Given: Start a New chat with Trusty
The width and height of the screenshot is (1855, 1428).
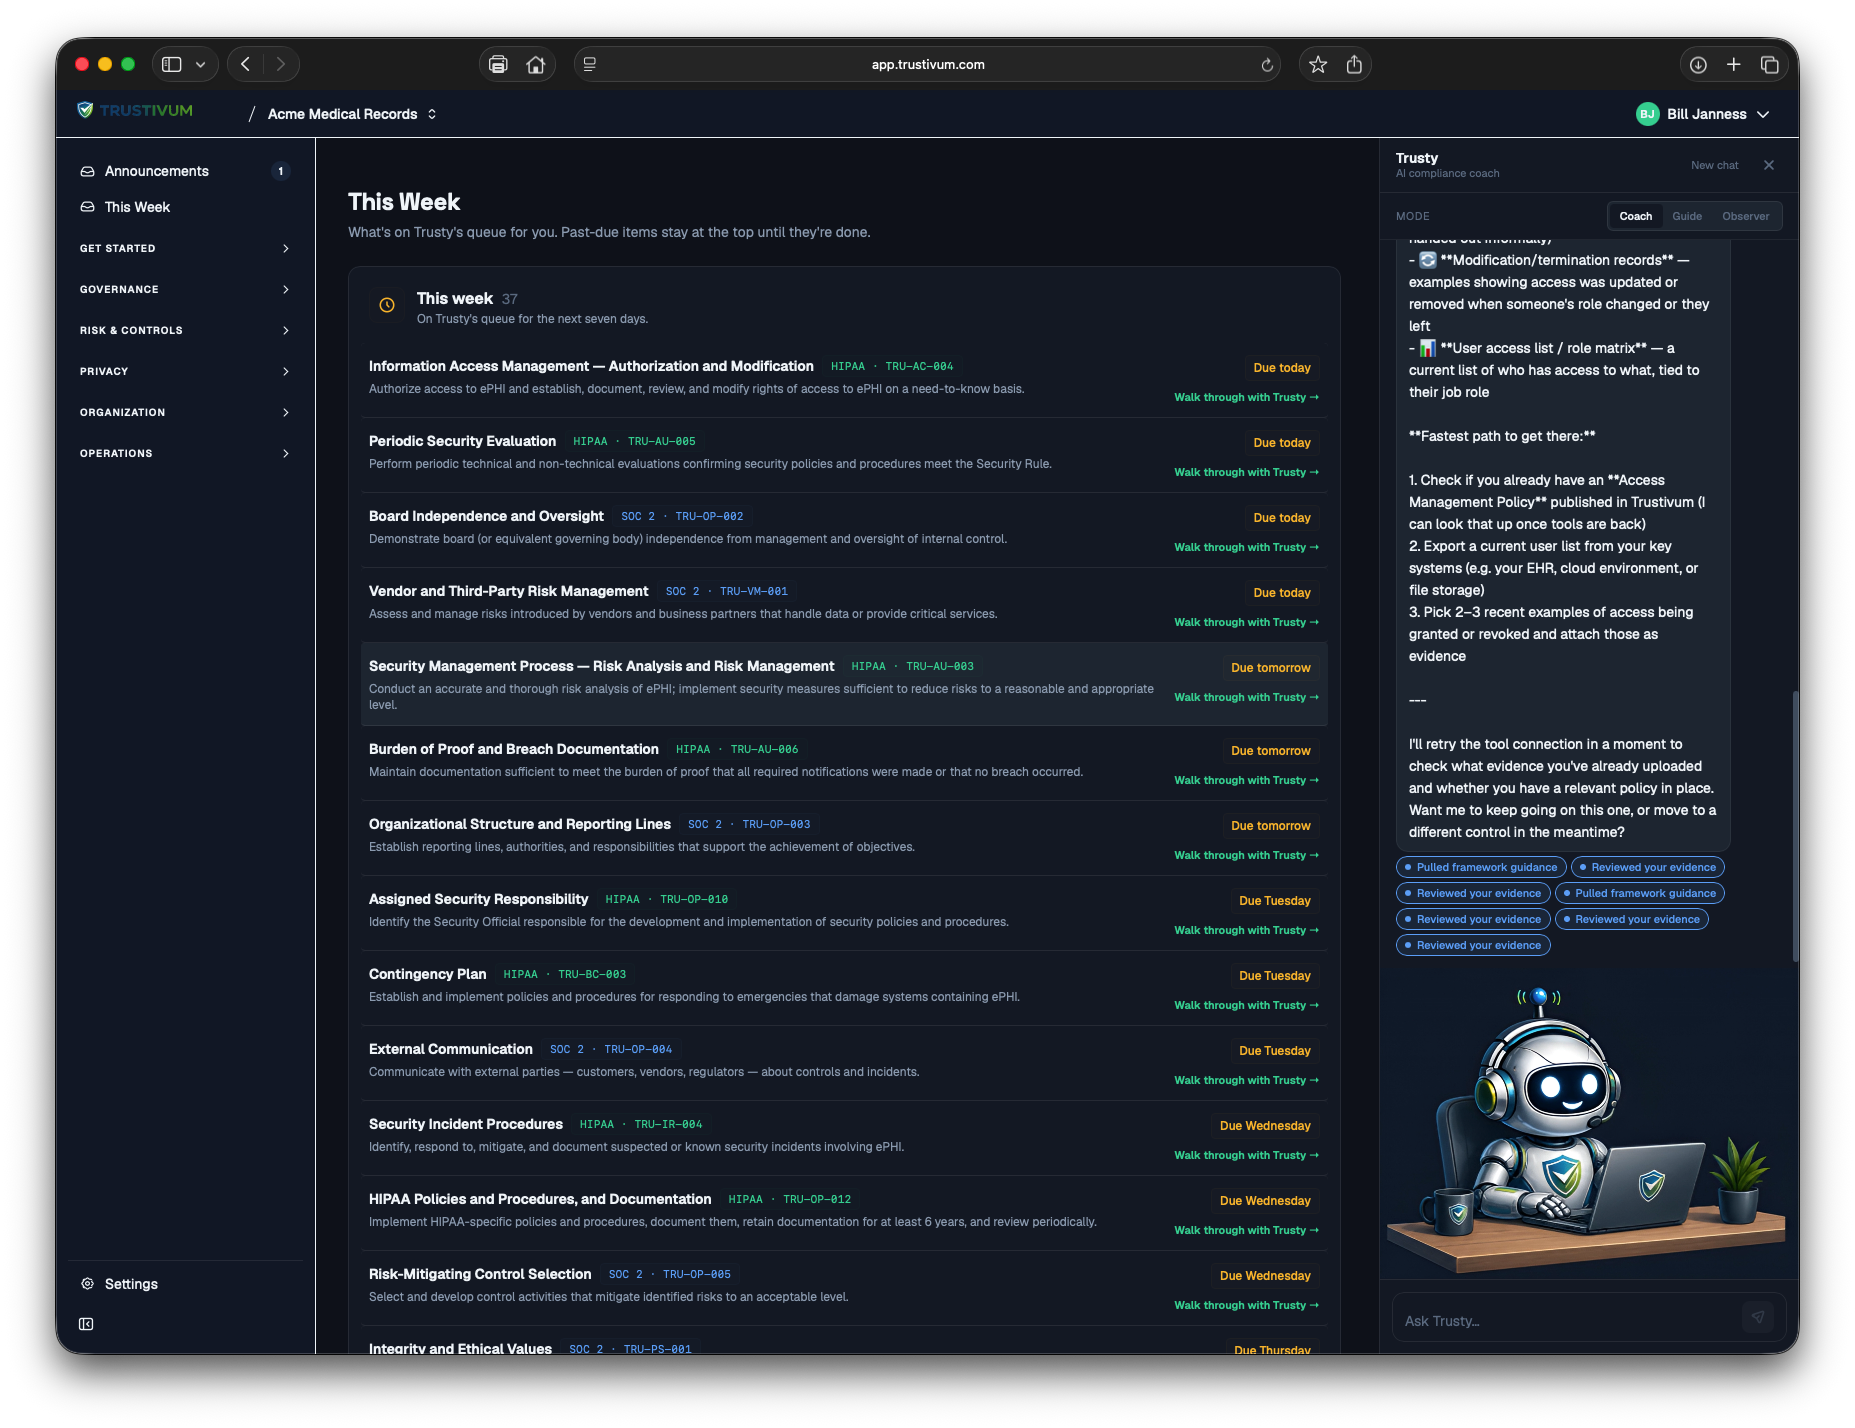Looking at the screenshot, I should [1714, 165].
